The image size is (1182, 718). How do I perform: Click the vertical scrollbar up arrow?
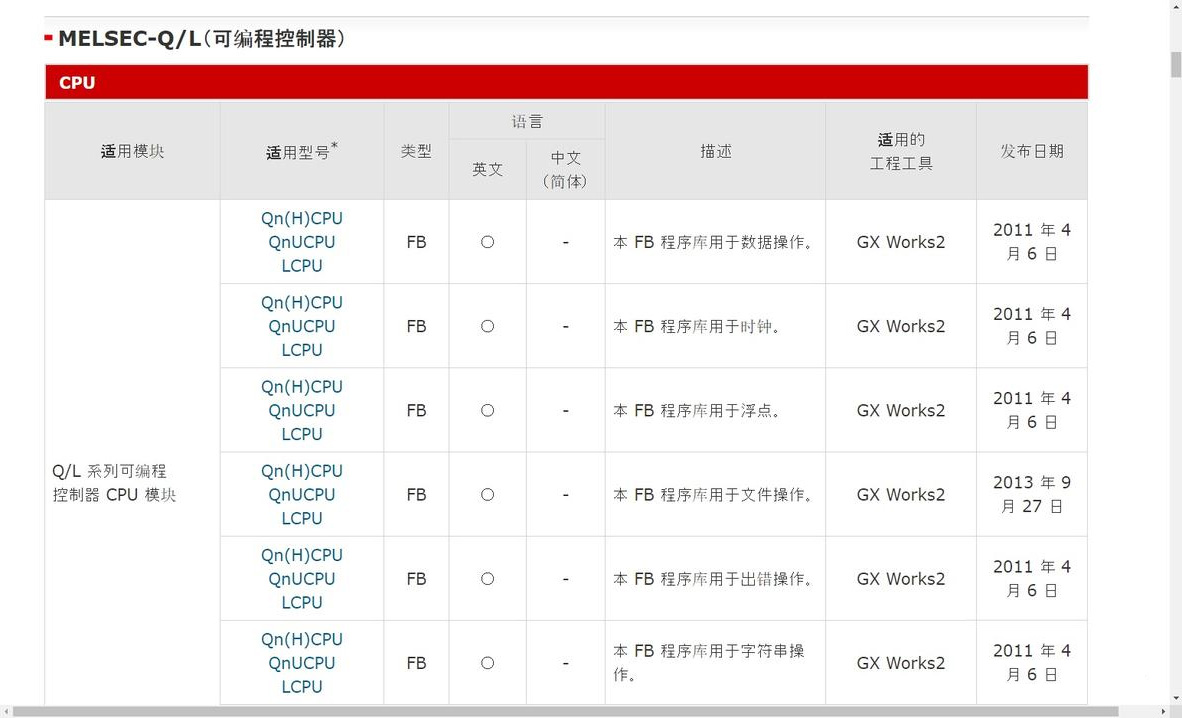click(x=1175, y=7)
